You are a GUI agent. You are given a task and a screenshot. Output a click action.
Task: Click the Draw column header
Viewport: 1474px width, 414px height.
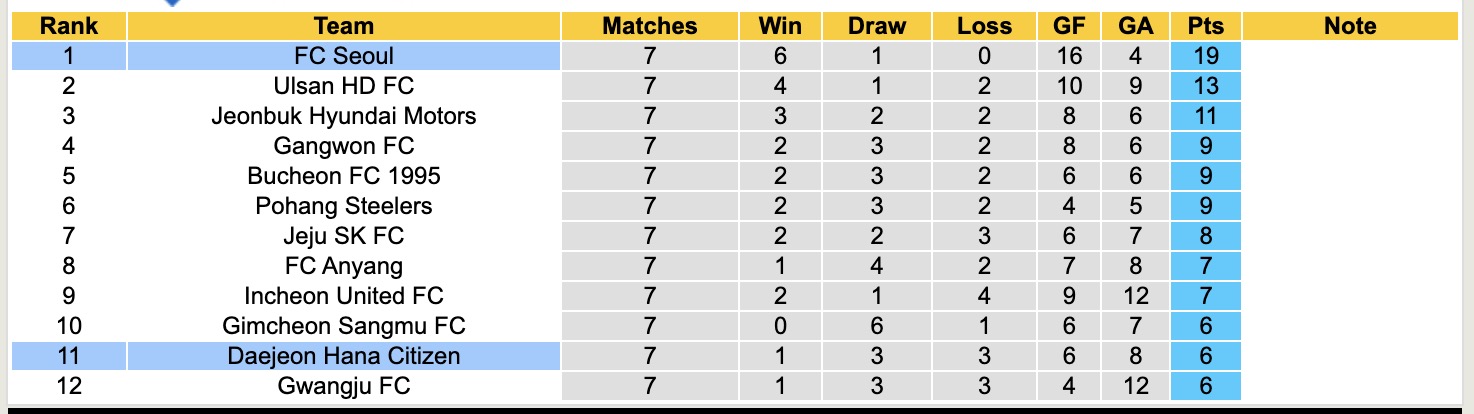coord(876,27)
